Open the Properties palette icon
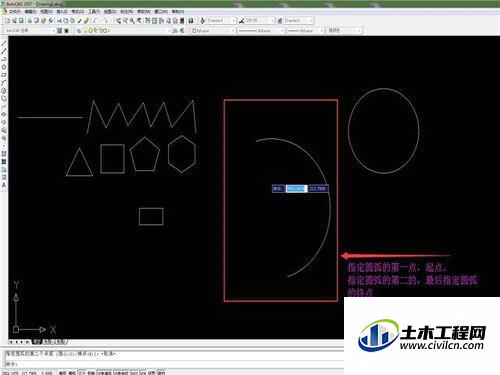500x375 pixels. (x=148, y=21)
